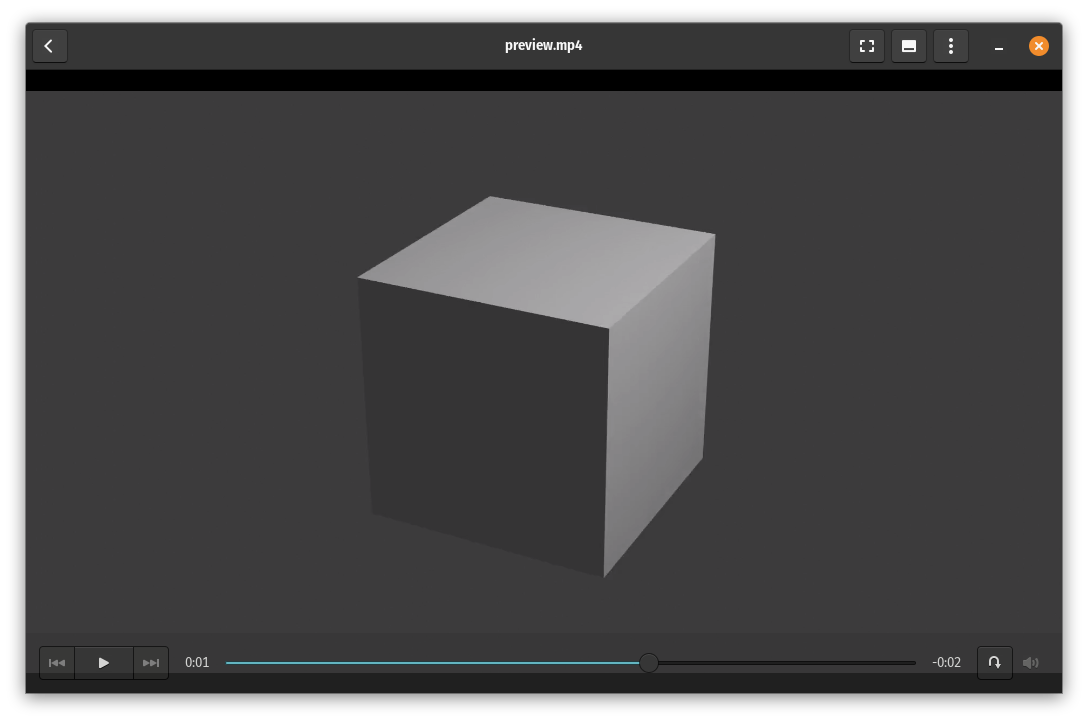
Task: Click the seek slider knob
Action: (x=649, y=663)
